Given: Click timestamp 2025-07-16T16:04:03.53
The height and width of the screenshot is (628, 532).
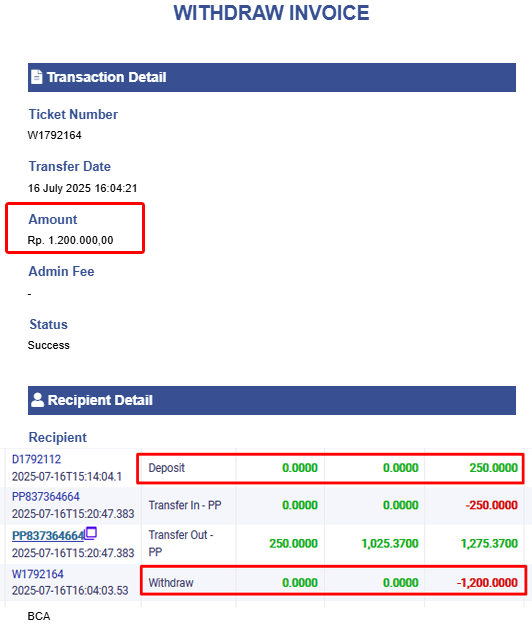Looking at the screenshot, I should [70, 591].
